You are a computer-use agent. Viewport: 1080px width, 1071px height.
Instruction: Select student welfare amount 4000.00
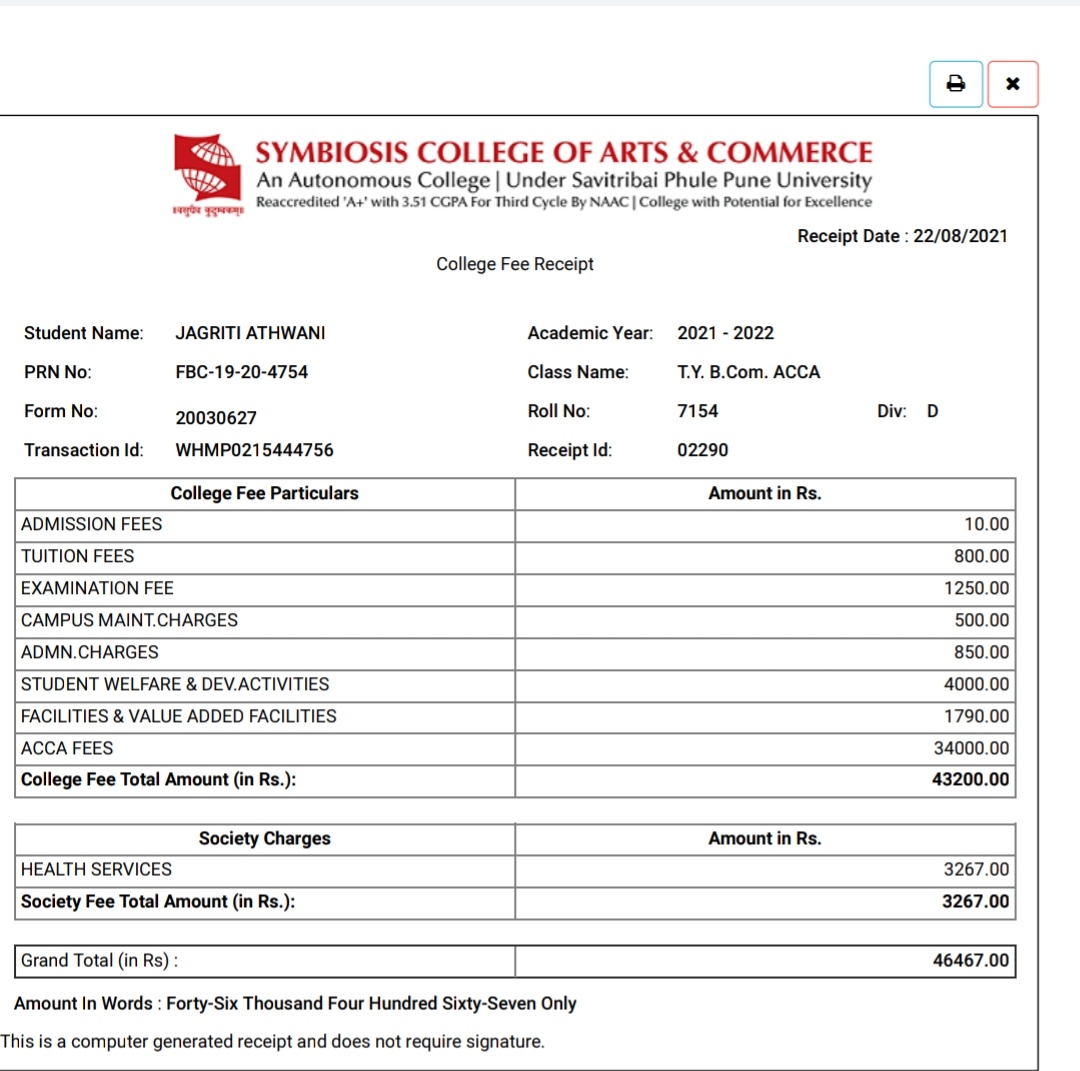(976, 684)
